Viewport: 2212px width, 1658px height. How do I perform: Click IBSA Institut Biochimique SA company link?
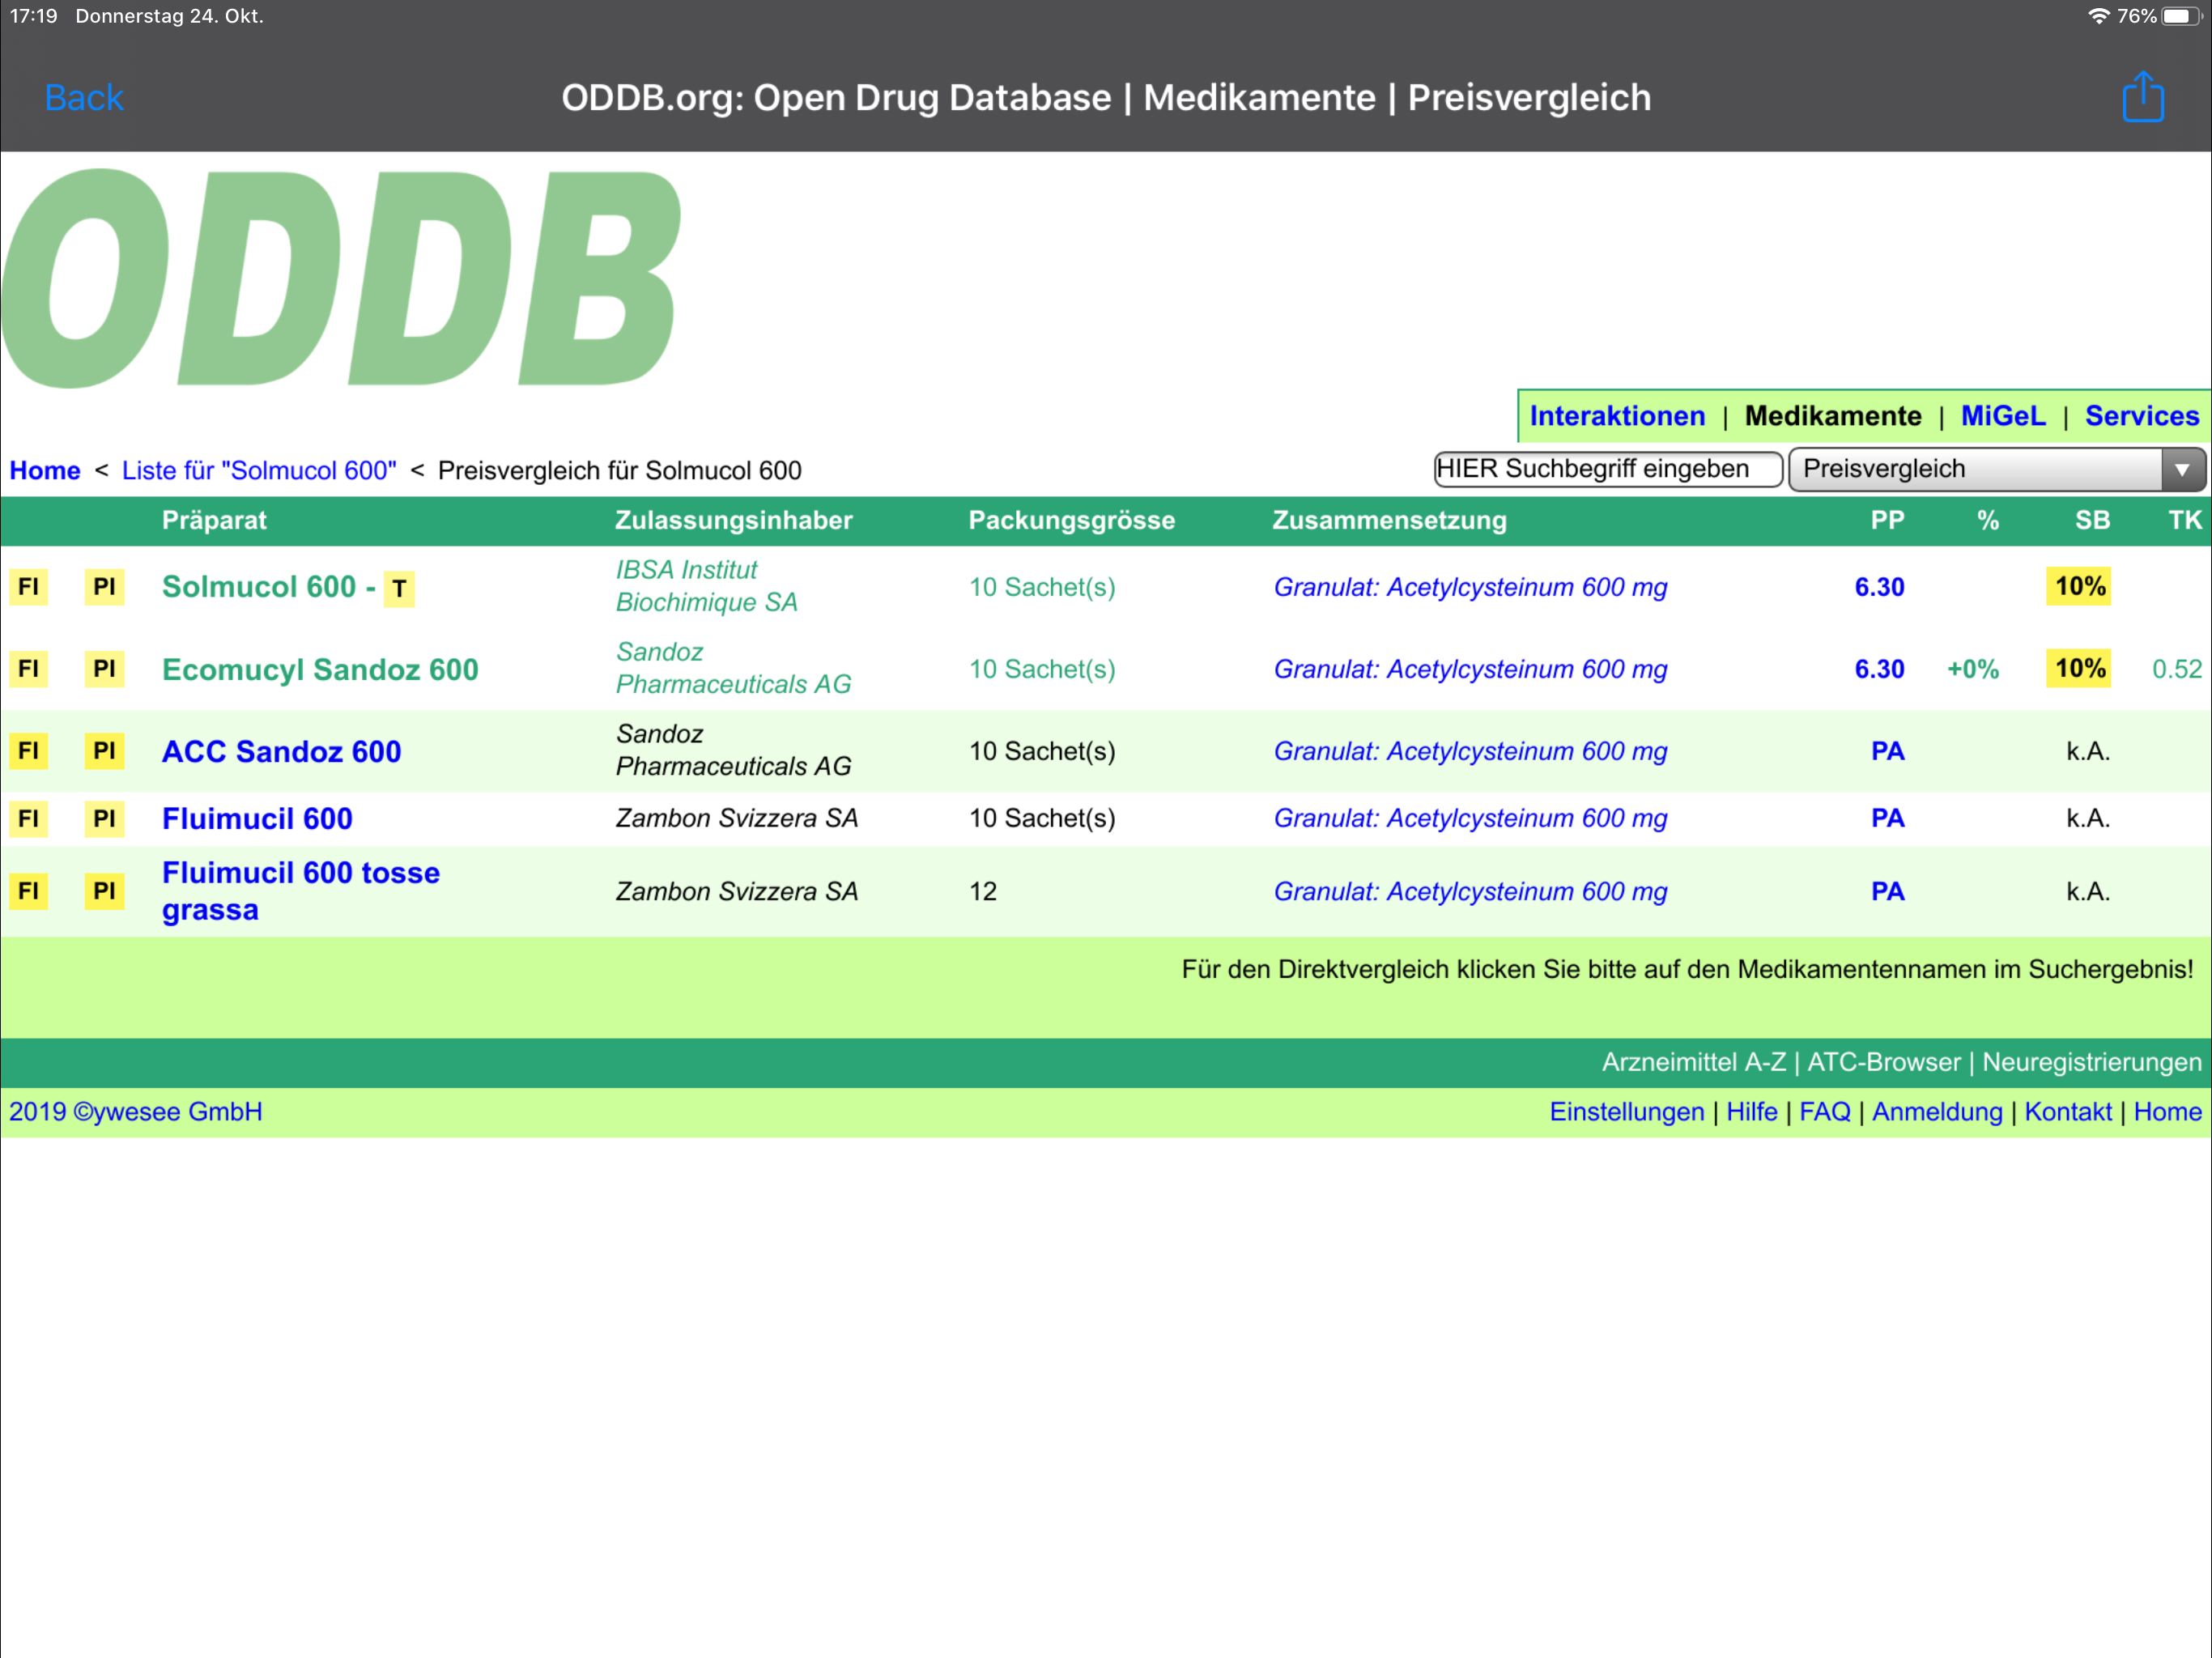coord(706,586)
